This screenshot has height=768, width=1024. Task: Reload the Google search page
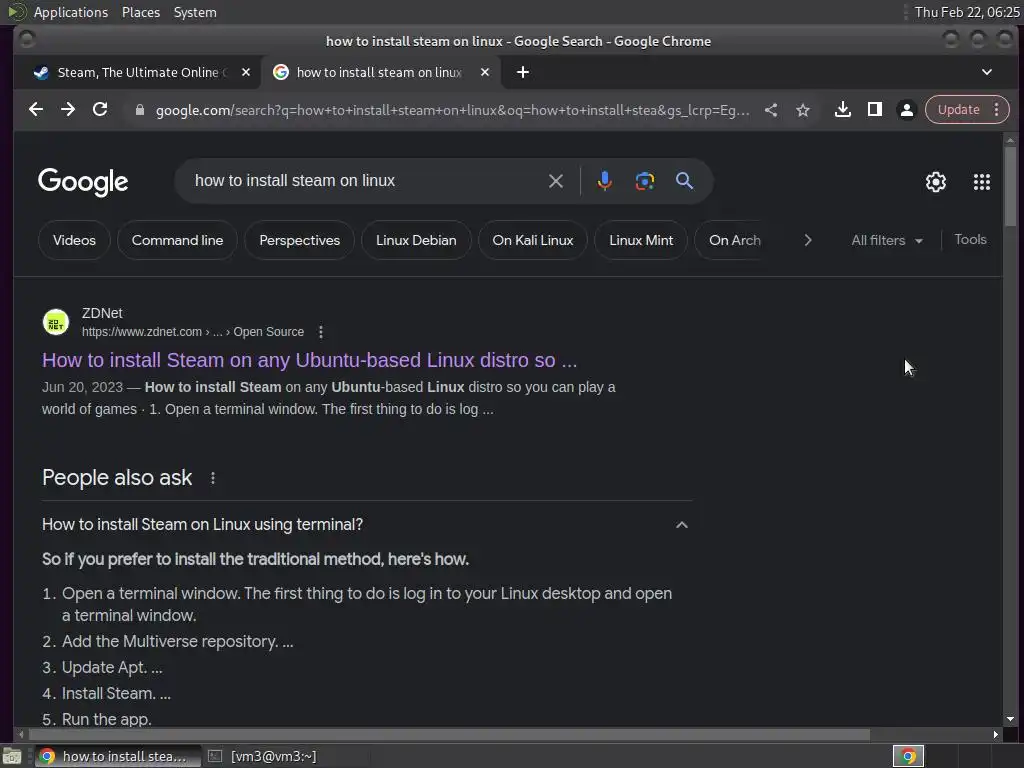[100, 110]
